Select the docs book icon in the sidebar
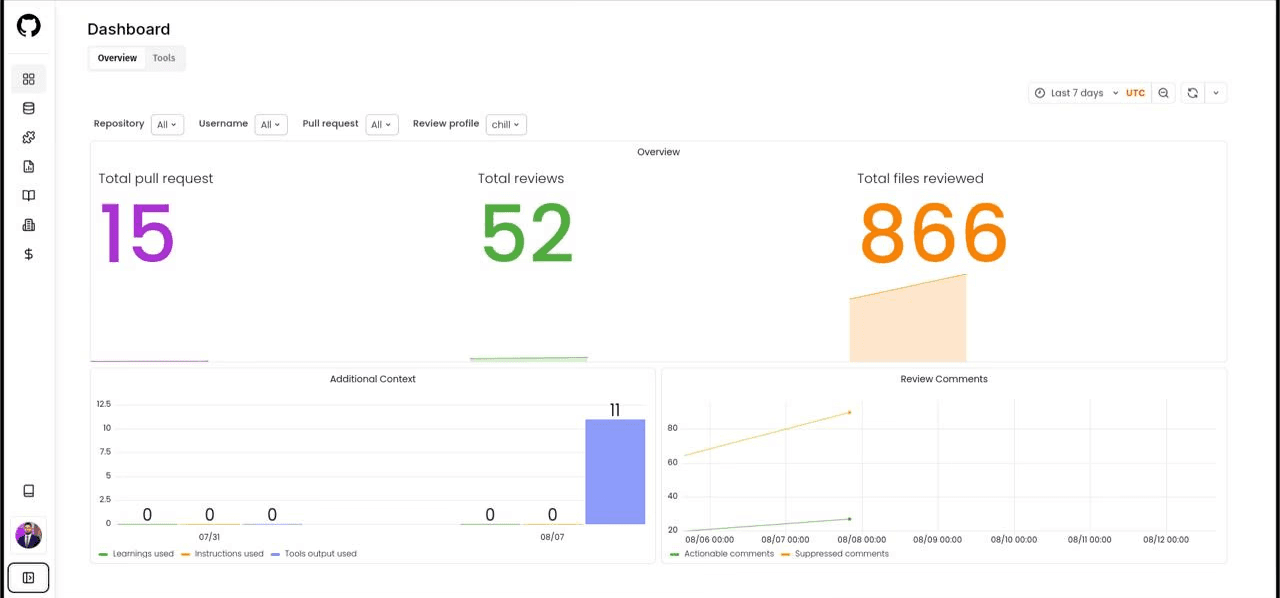1280x598 pixels. click(28, 195)
